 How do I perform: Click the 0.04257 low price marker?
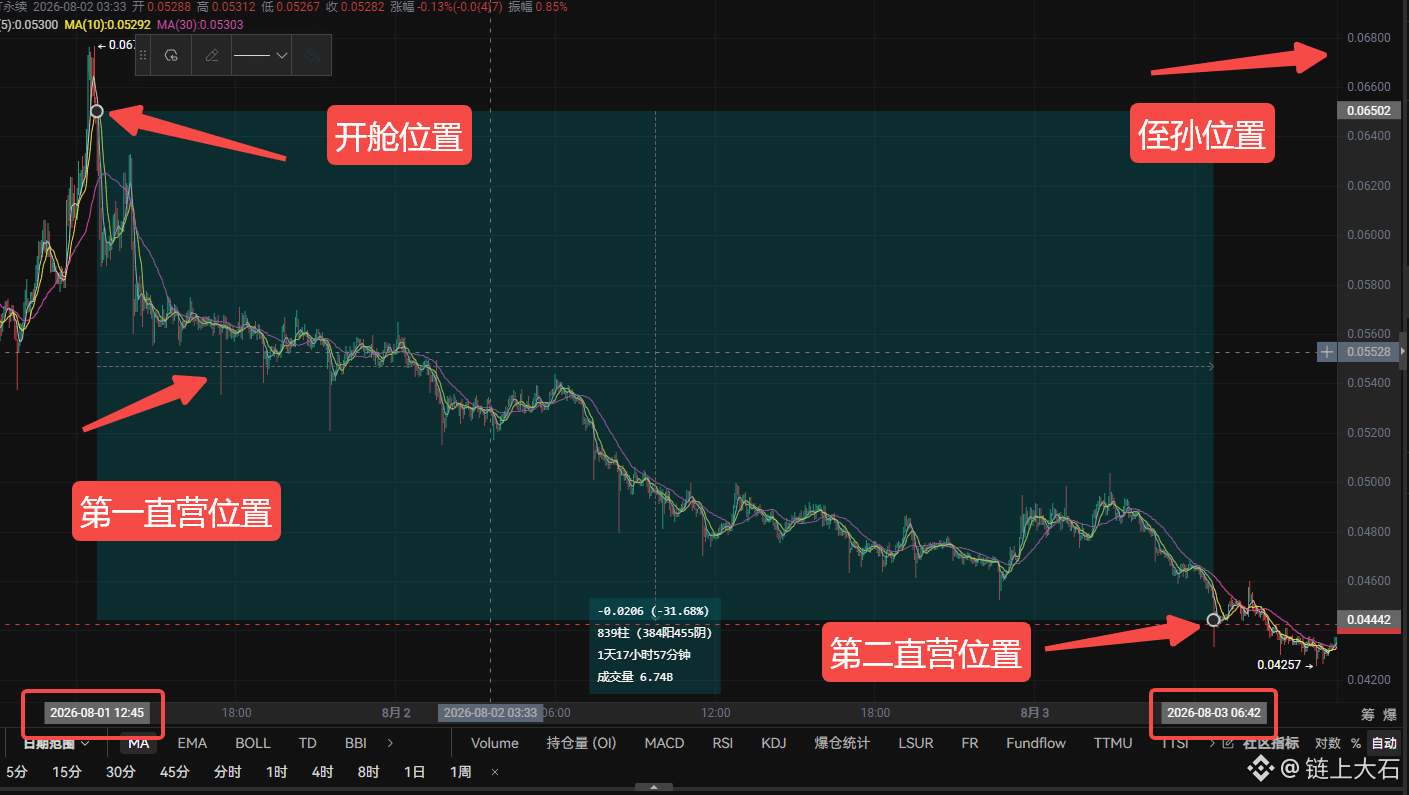[1285, 664]
